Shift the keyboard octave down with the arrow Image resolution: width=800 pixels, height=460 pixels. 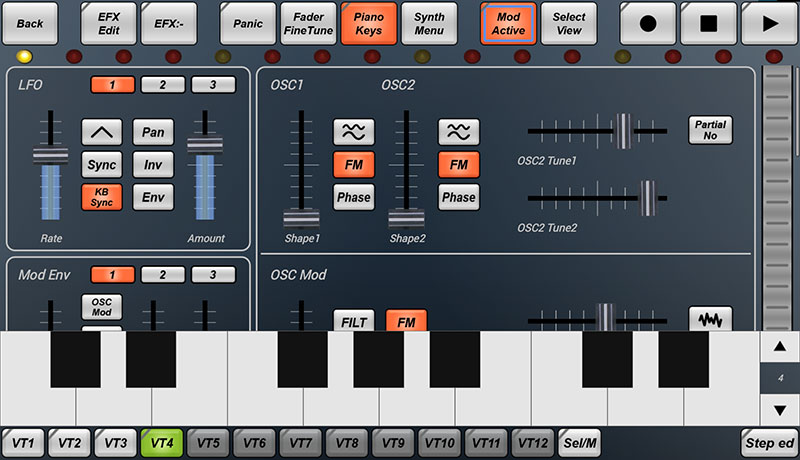pos(780,410)
